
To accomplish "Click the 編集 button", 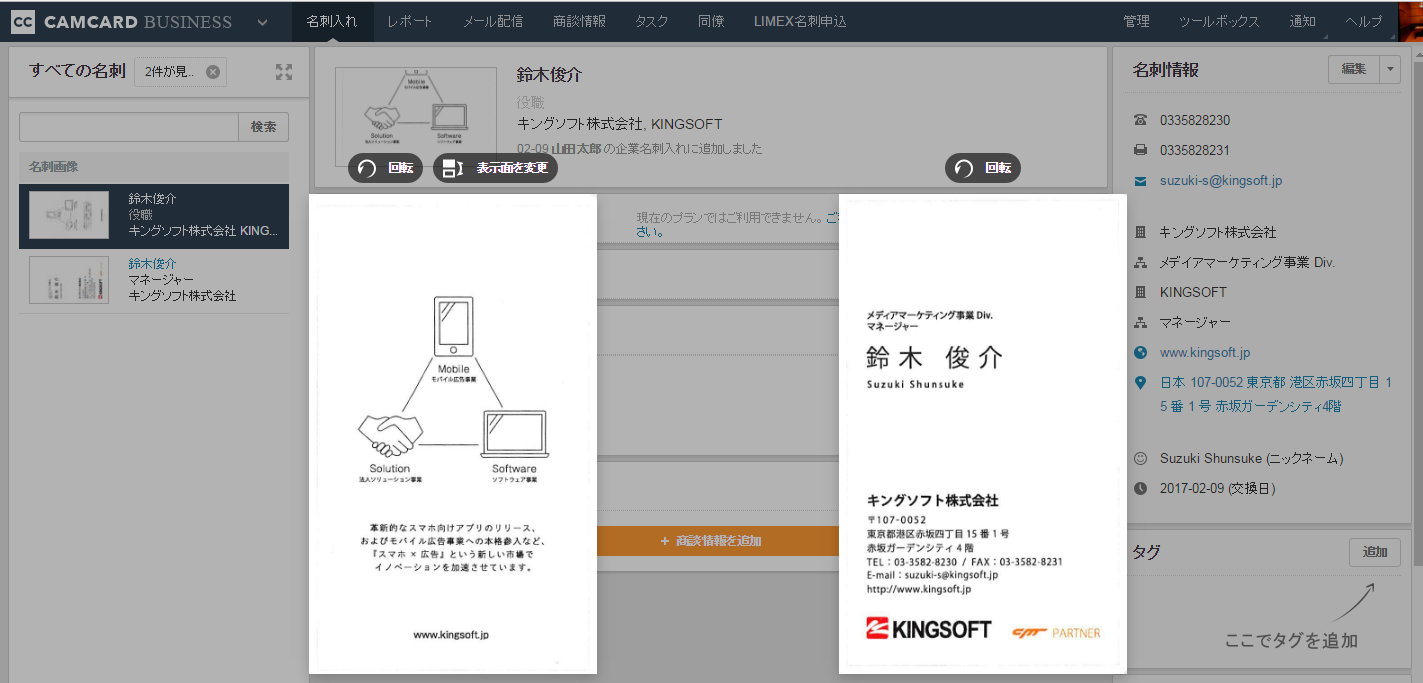I will (1354, 69).
